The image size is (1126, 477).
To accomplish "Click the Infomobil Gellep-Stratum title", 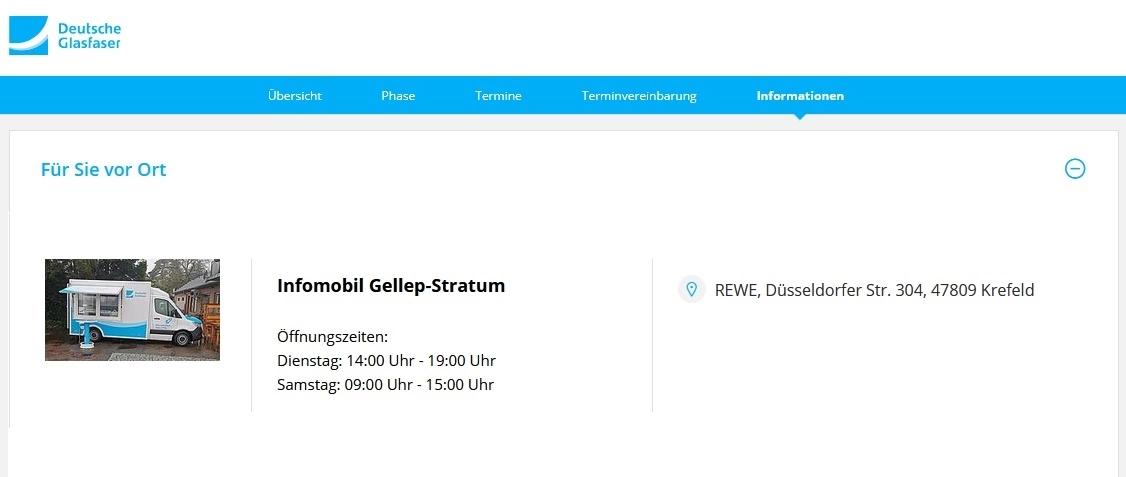I will [x=391, y=286].
